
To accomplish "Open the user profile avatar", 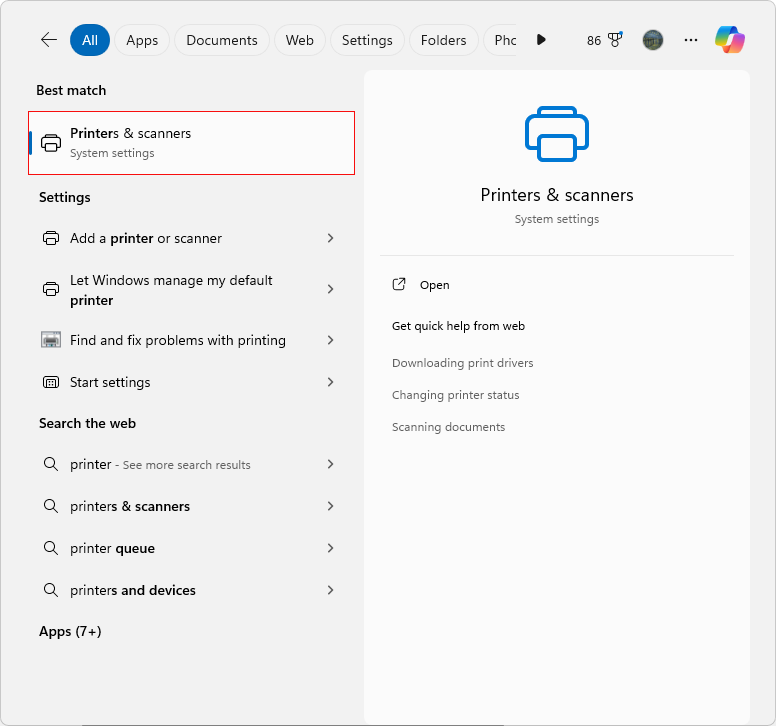I will [x=652, y=40].
